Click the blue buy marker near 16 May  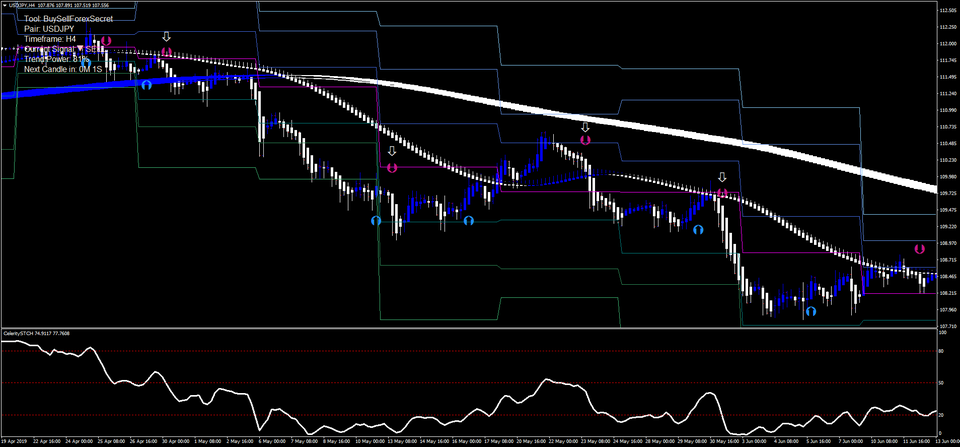(468, 220)
